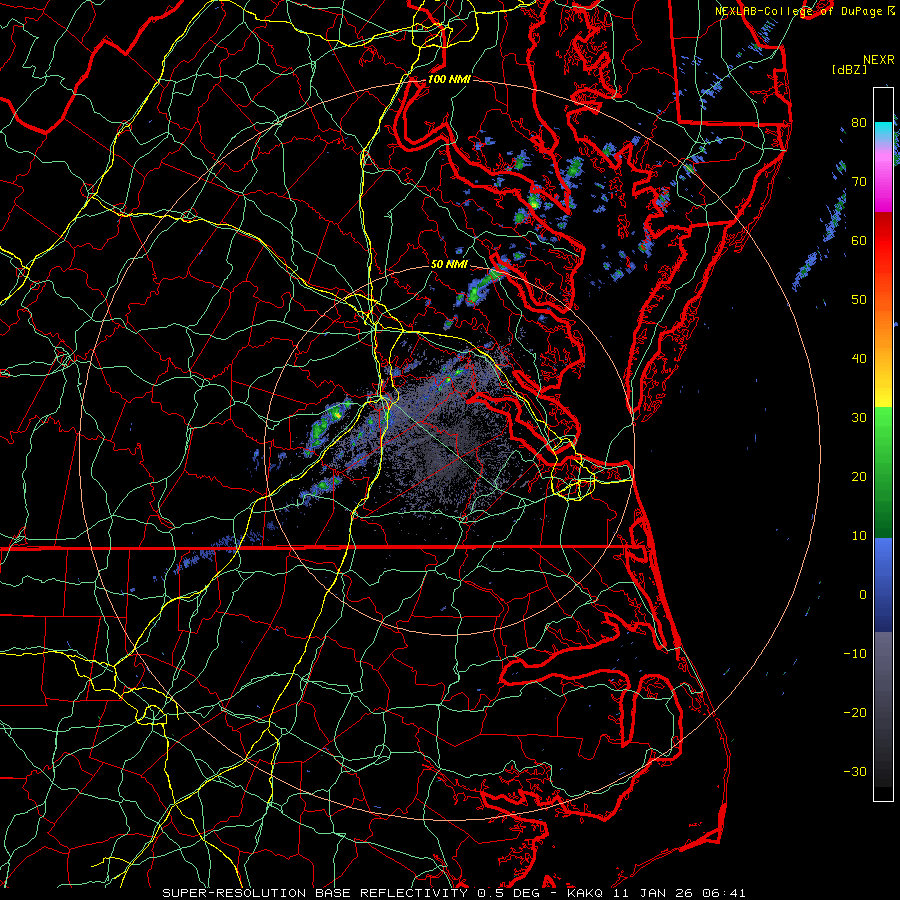Click the 'NEXR' legend title
This screenshot has height=900, width=900.
[x=878, y=60]
